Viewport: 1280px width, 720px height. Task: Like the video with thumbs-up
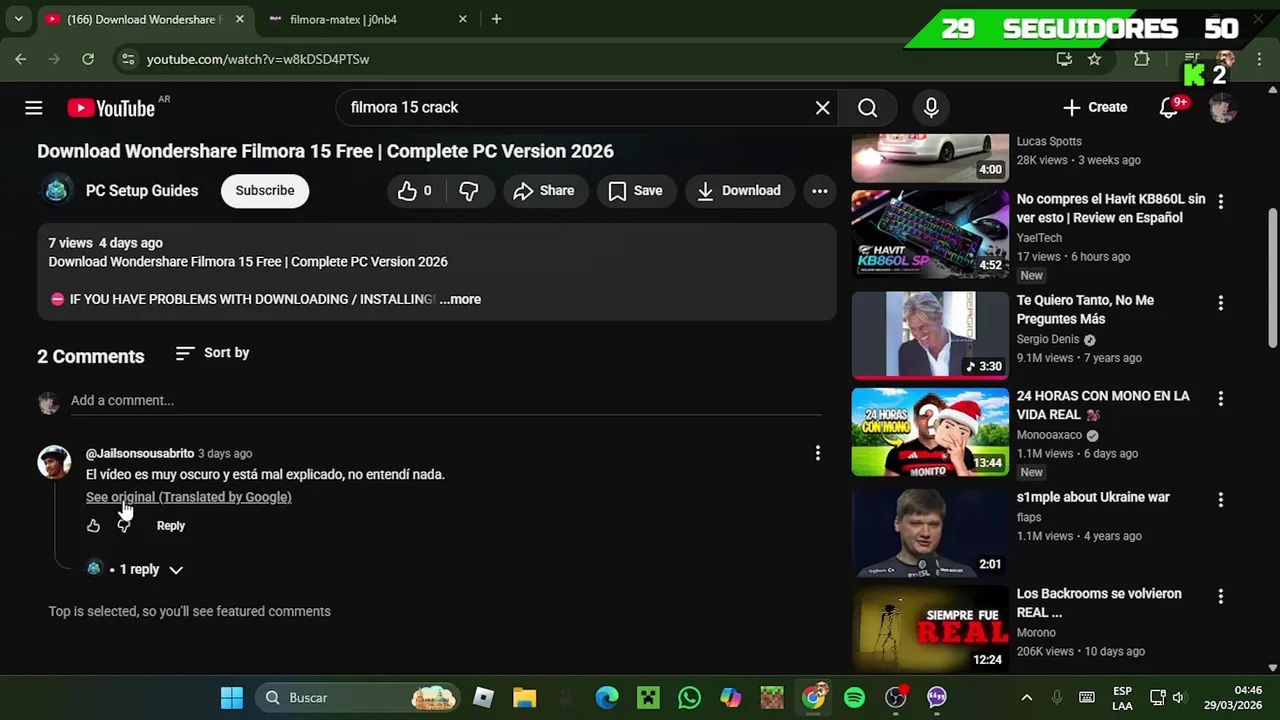(x=415, y=191)
